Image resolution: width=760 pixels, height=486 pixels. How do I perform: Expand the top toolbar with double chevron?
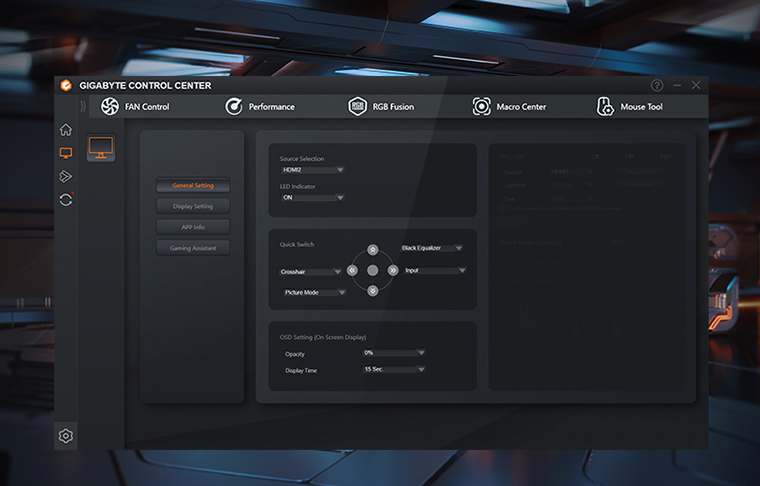tap(83, 106)
